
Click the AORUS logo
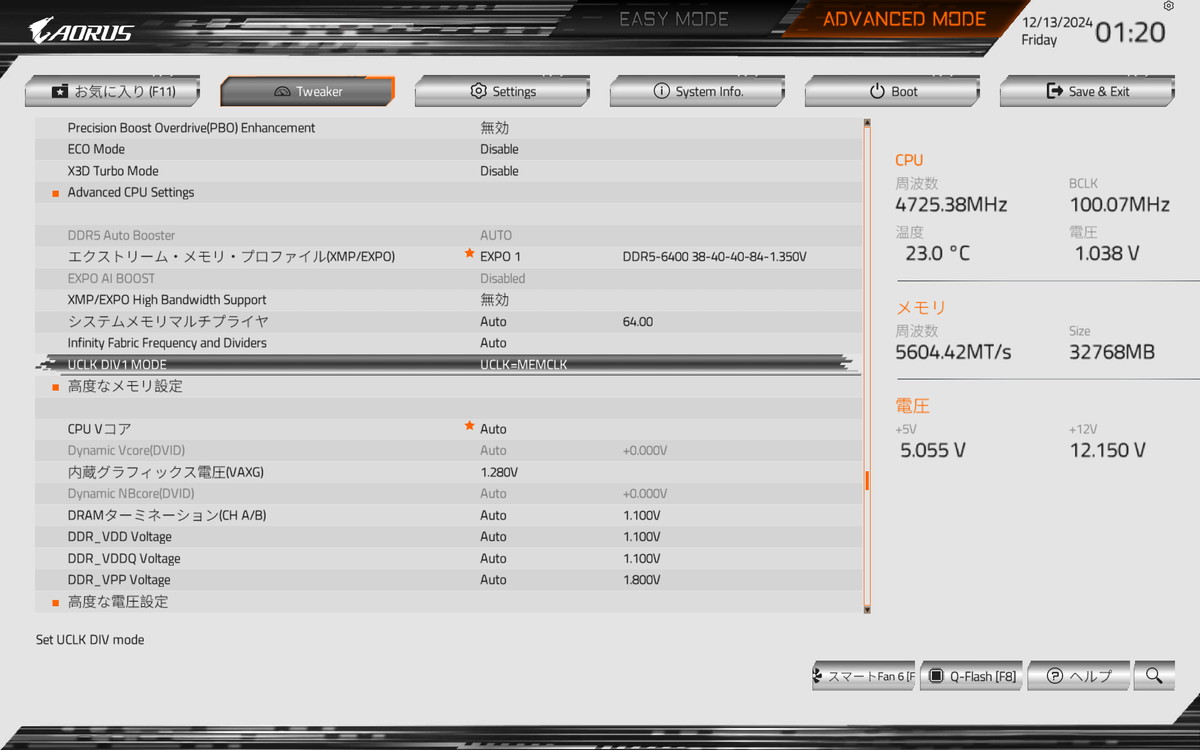tap(80, 31)
